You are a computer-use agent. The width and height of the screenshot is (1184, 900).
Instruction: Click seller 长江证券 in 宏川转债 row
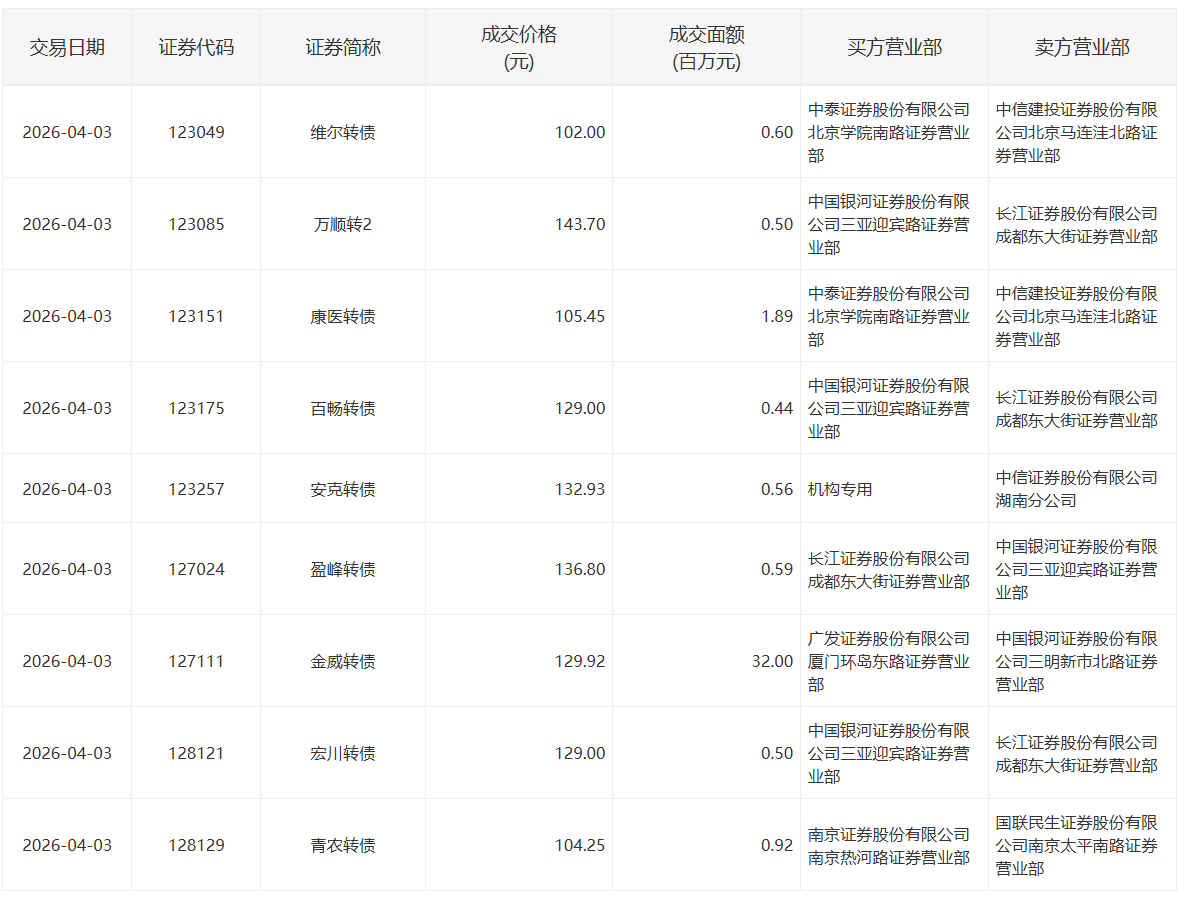click(x=1076, y=754)
